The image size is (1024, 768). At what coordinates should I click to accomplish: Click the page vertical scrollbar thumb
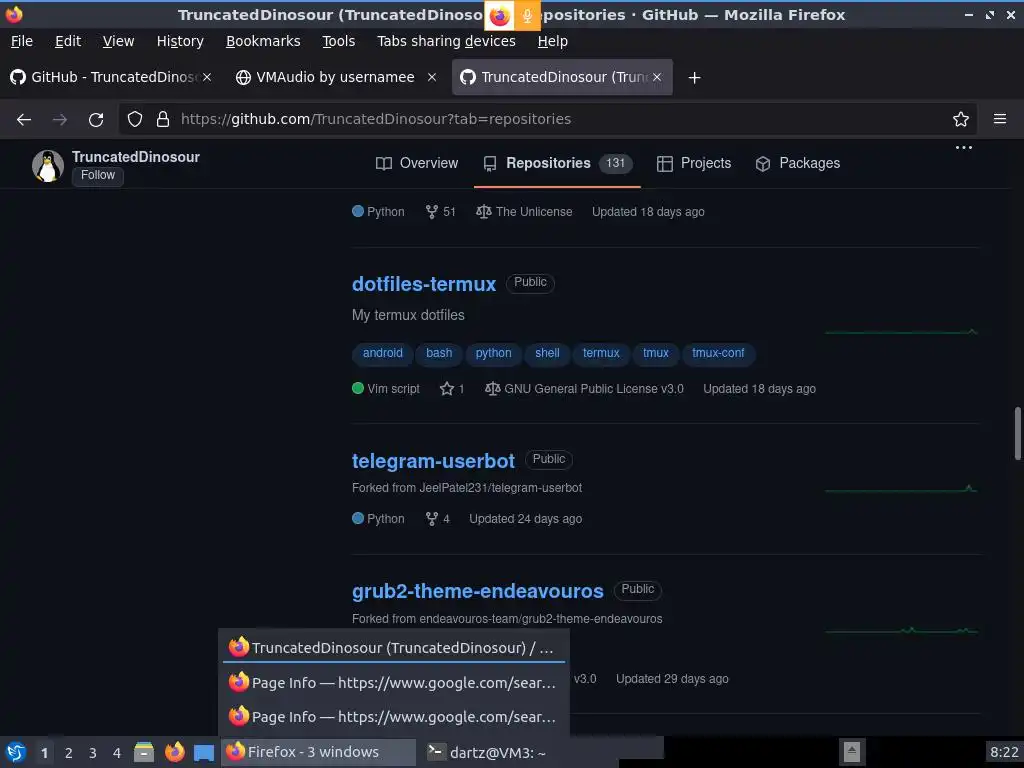1017,434
